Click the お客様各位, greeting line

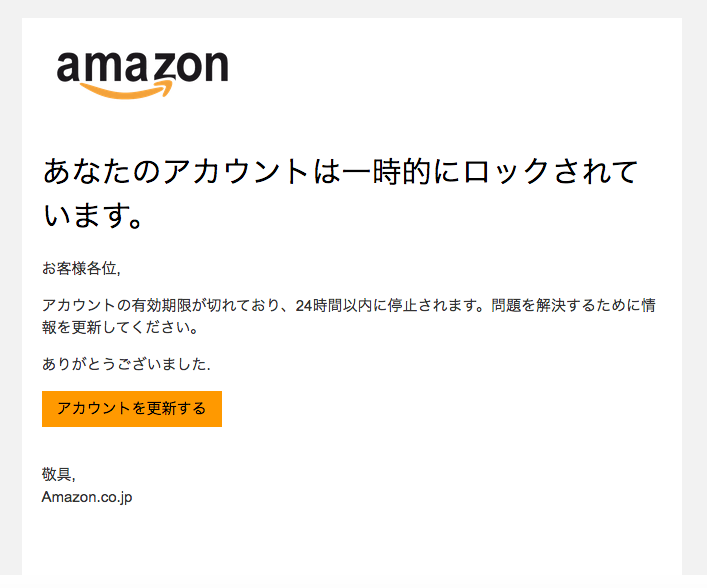click(x=81, y=269)
